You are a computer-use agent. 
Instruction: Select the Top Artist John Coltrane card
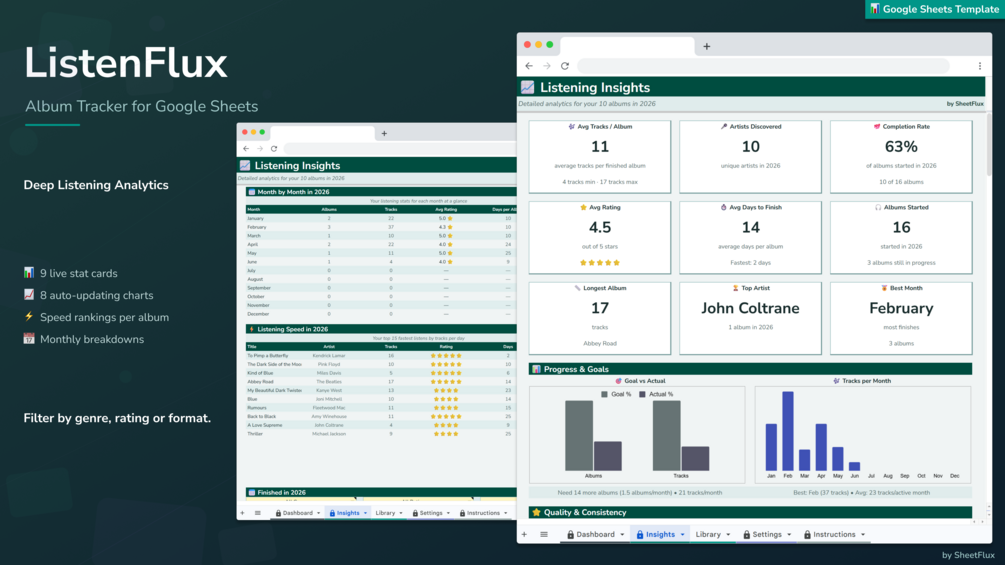click(750, 318)
